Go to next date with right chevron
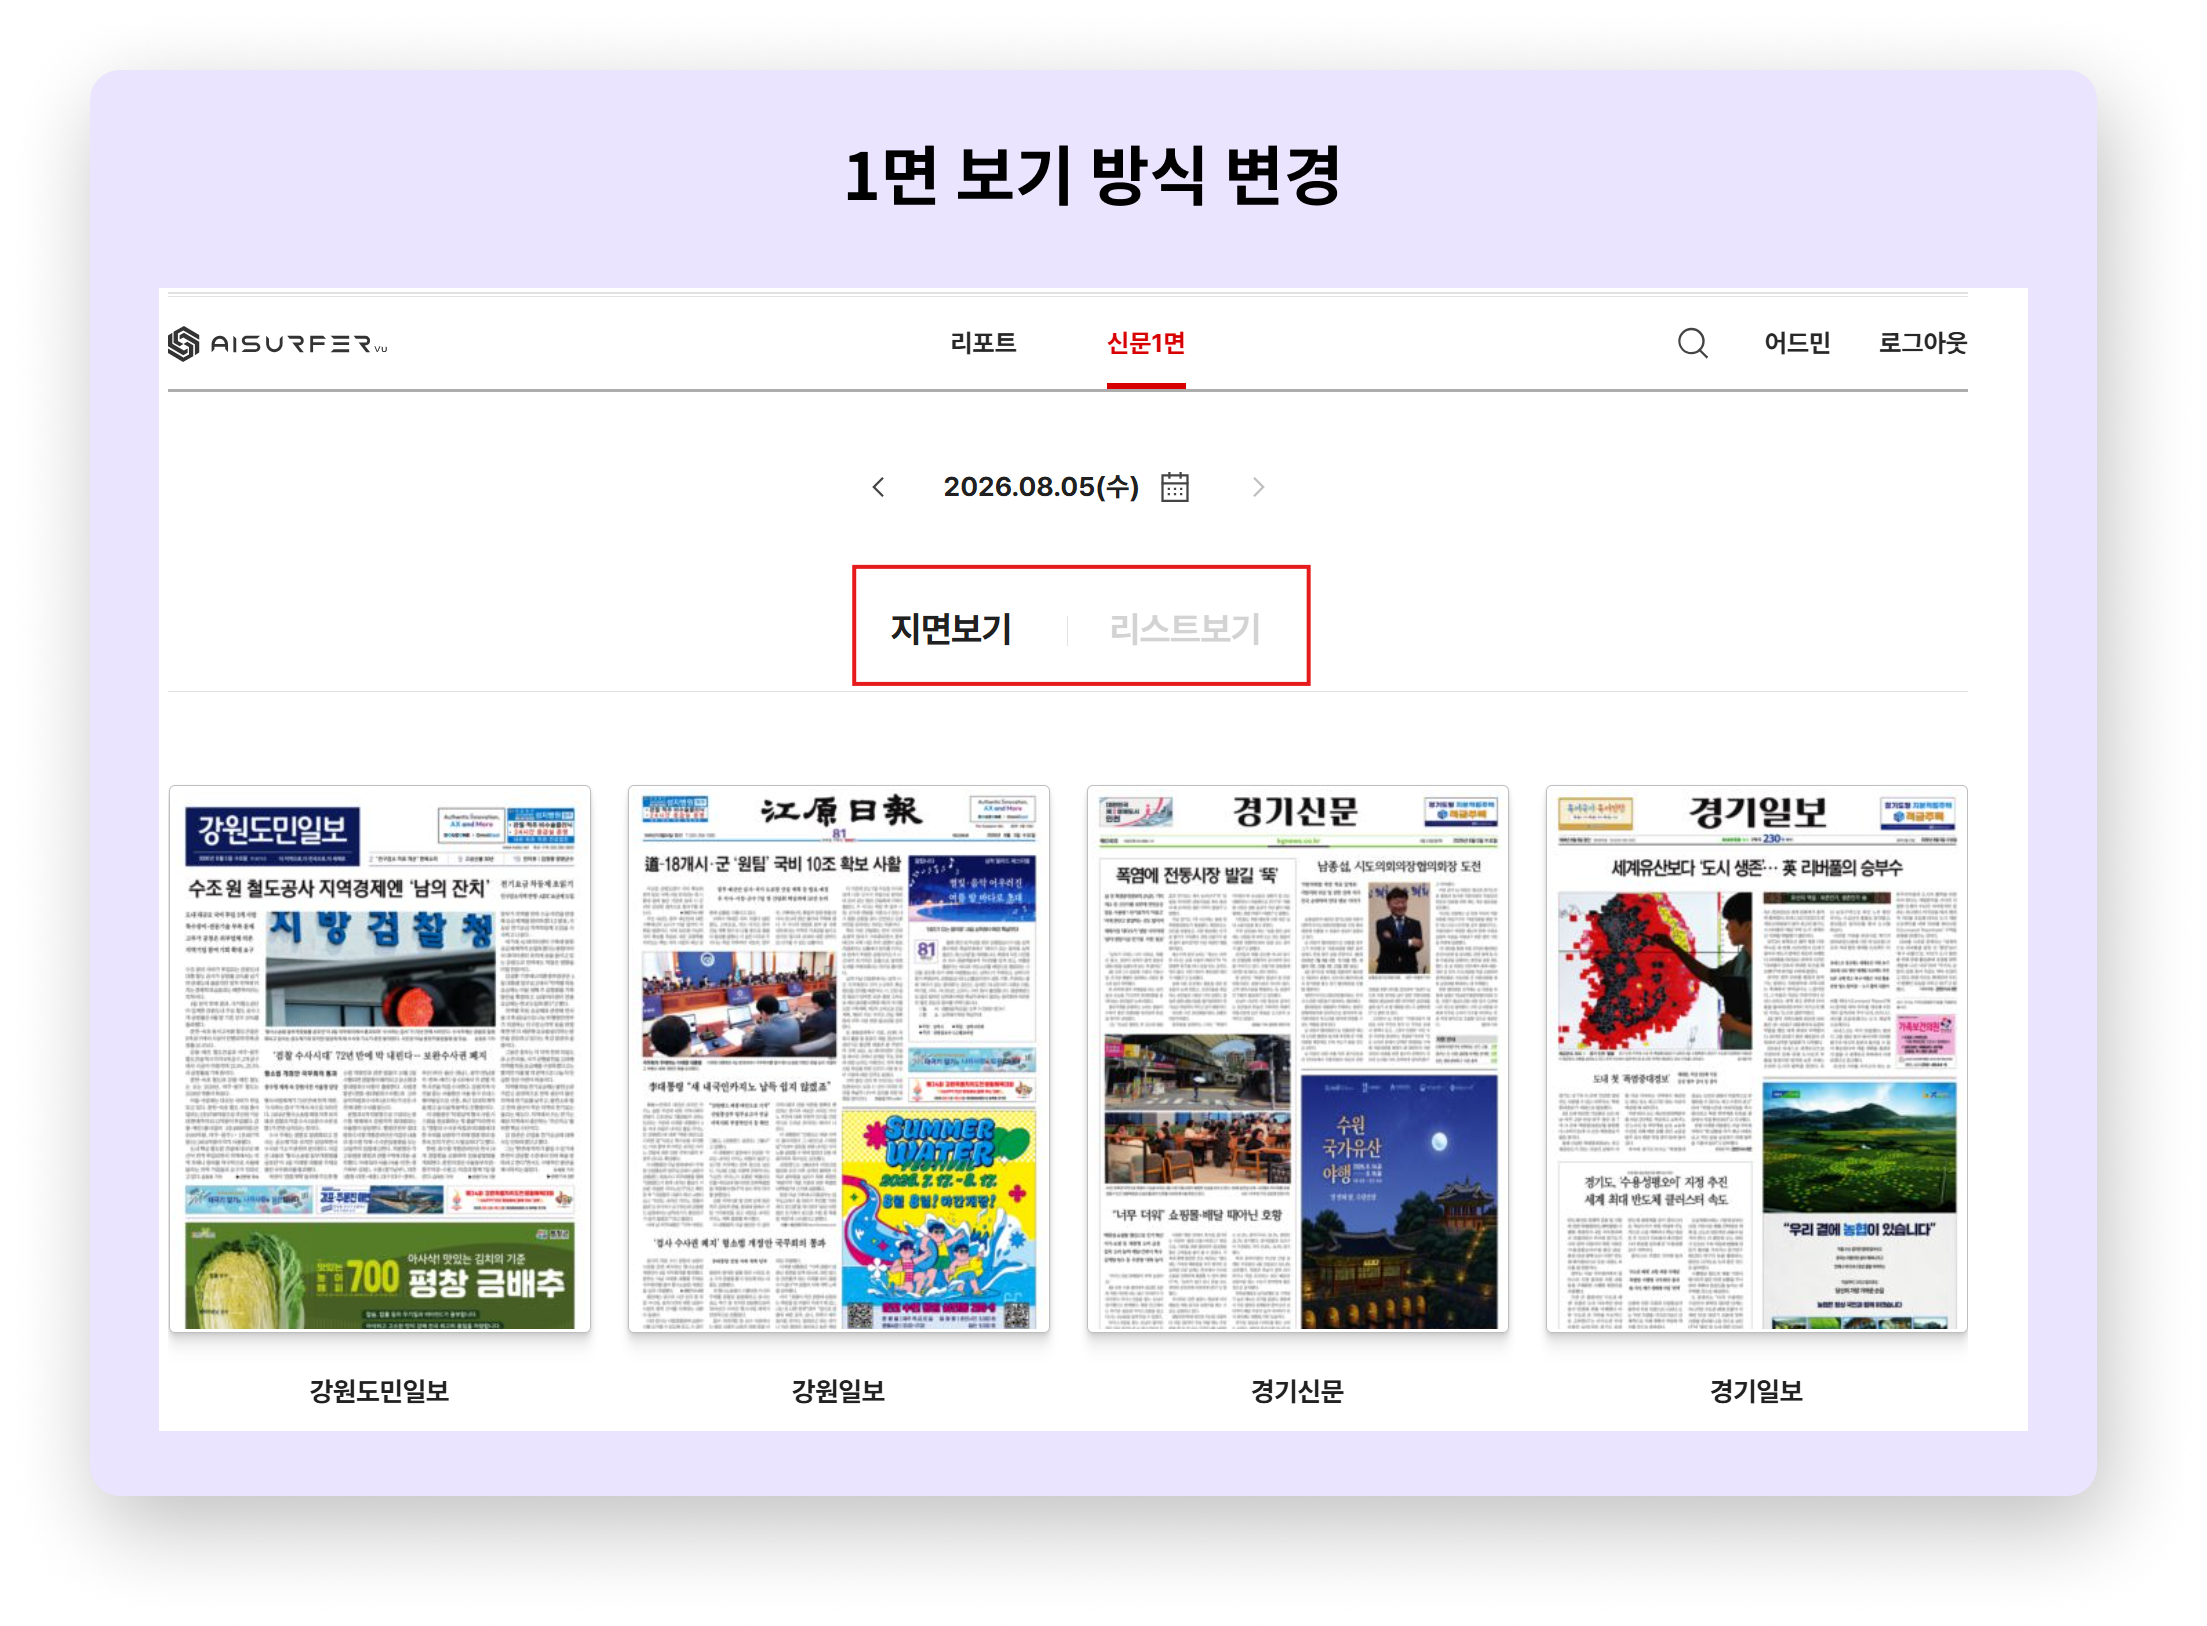Image resolution: width=2207 pixels, height=1626 pixels. point(1258,487)
